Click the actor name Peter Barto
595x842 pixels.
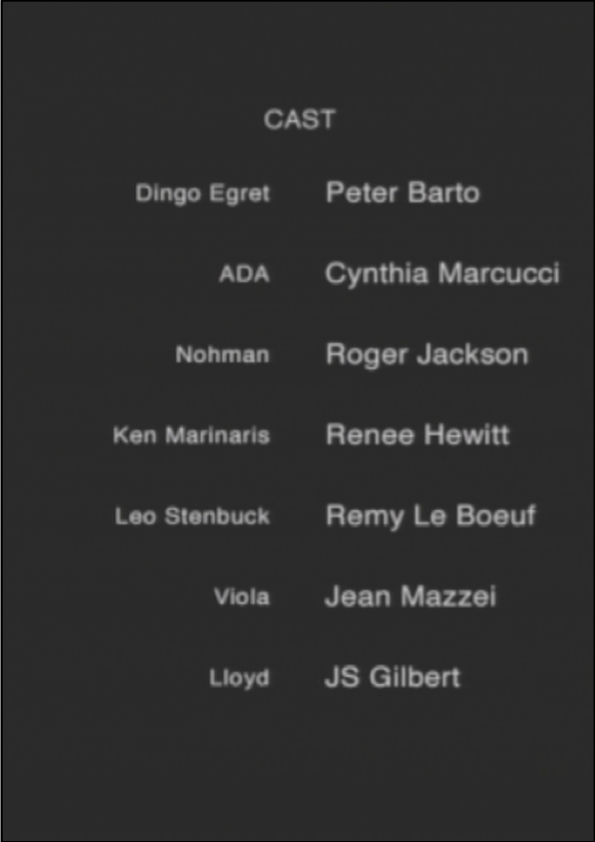pyautogui.click(x=402, y=192)
